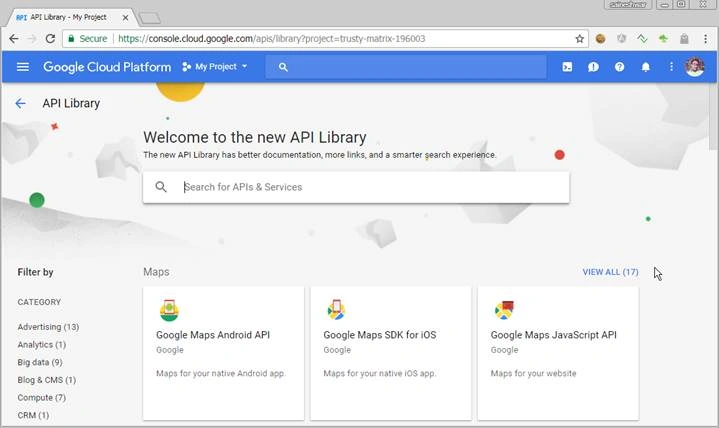The height and width of the screenshot is (428, 719).
Task: Click the Maps section heading
Action: point(156,272)
